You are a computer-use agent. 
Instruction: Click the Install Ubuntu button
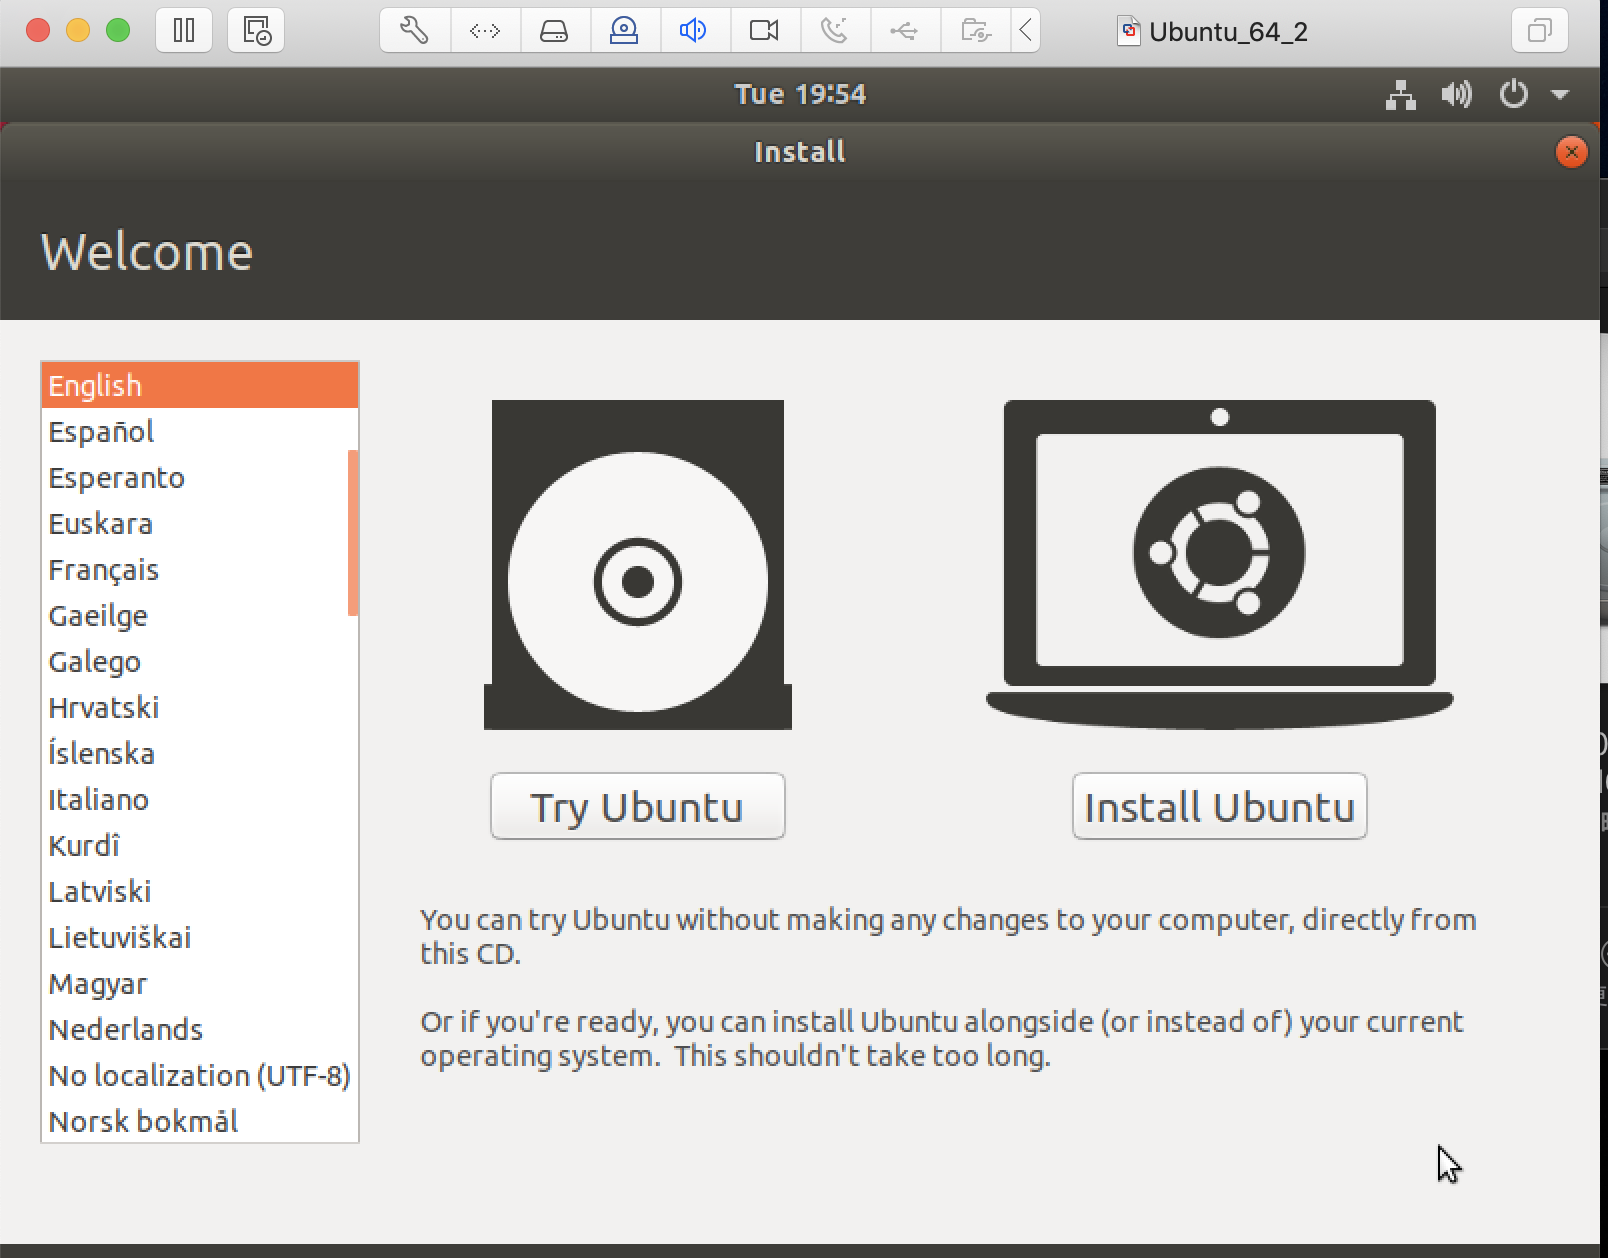[x=1219, y=806]
